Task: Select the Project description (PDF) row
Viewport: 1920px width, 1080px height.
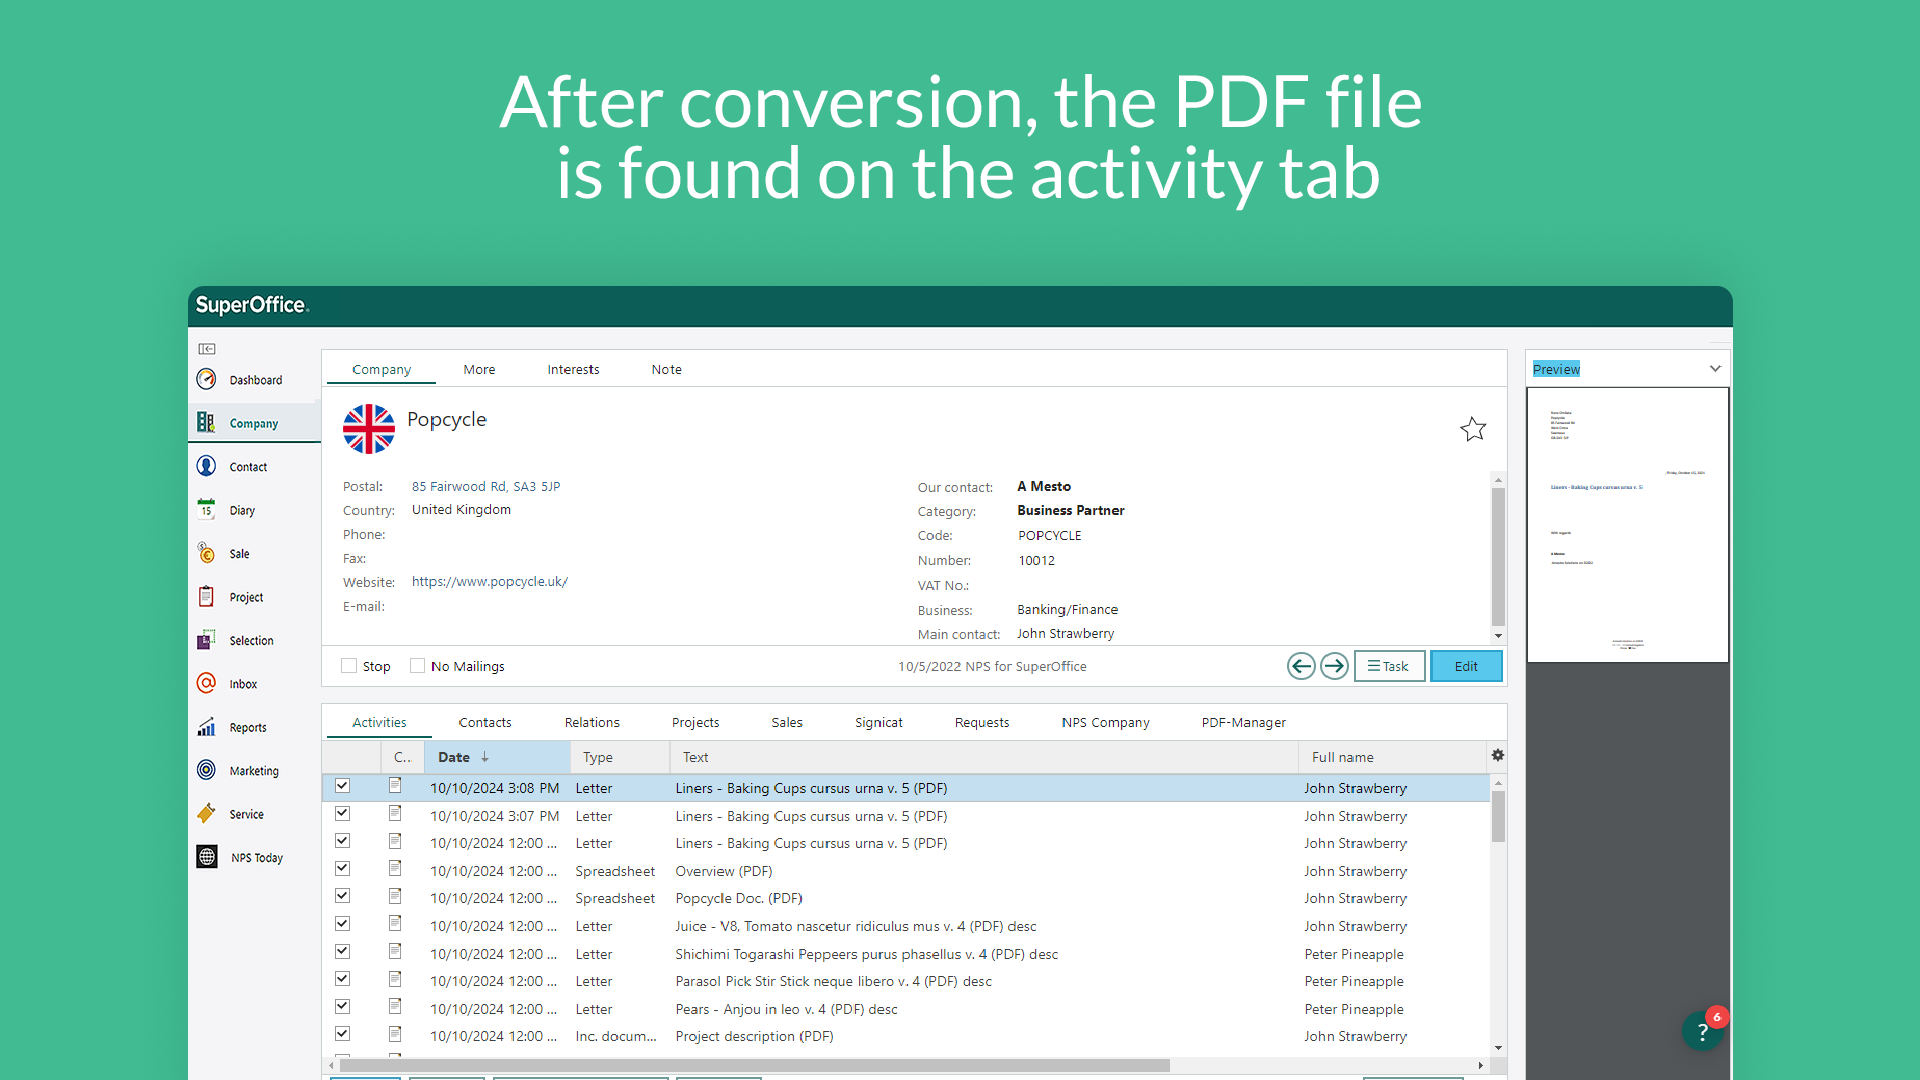Action: (906, 1036)
